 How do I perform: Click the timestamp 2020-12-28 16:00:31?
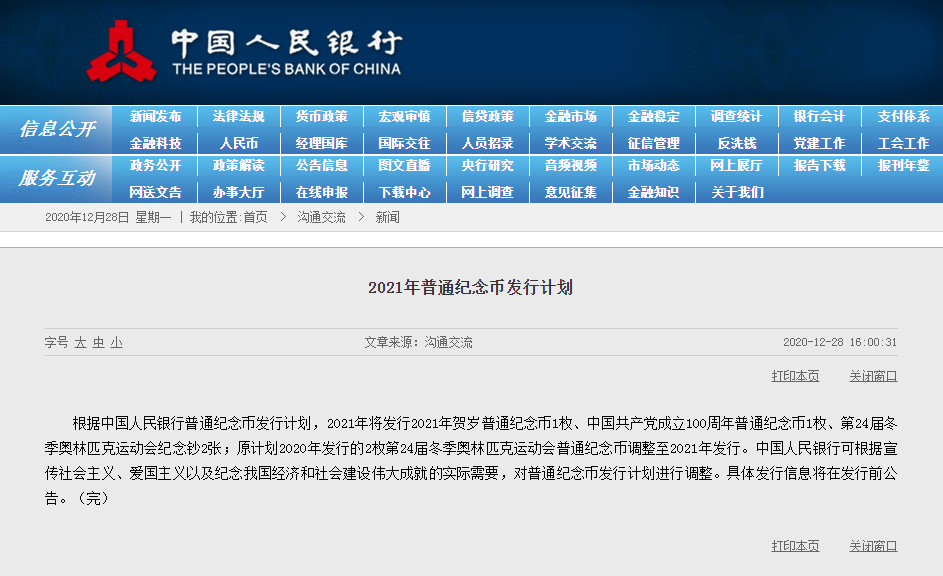click(x=840, y=342)
